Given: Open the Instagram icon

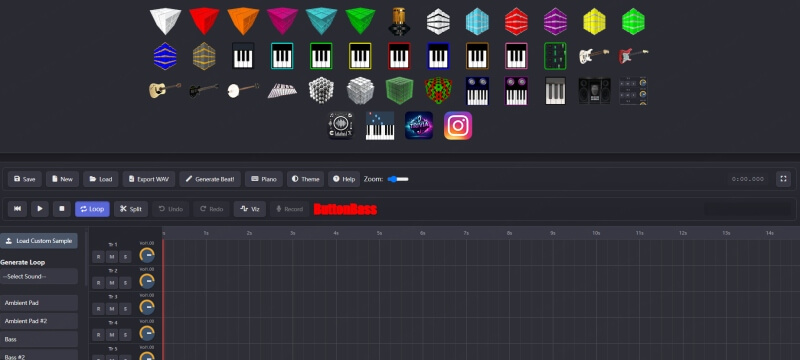Looking at the screenshot, I should [x=458, y=126].
